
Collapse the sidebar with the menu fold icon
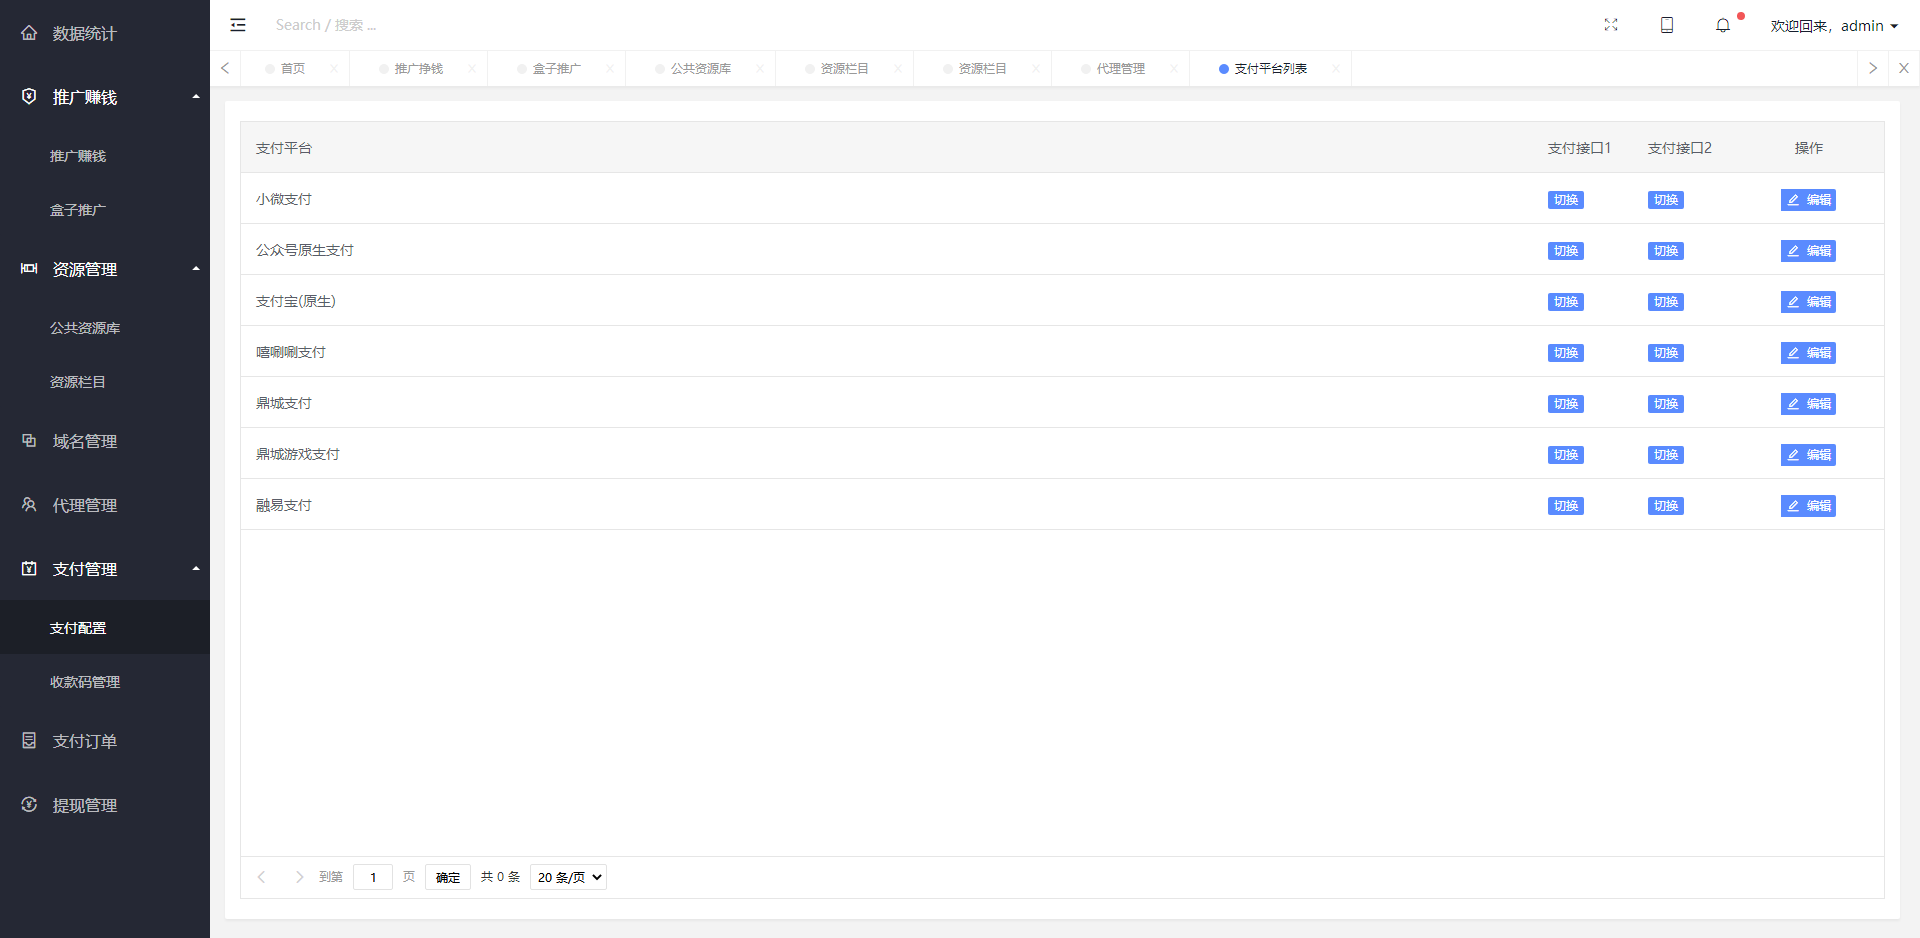238,25
